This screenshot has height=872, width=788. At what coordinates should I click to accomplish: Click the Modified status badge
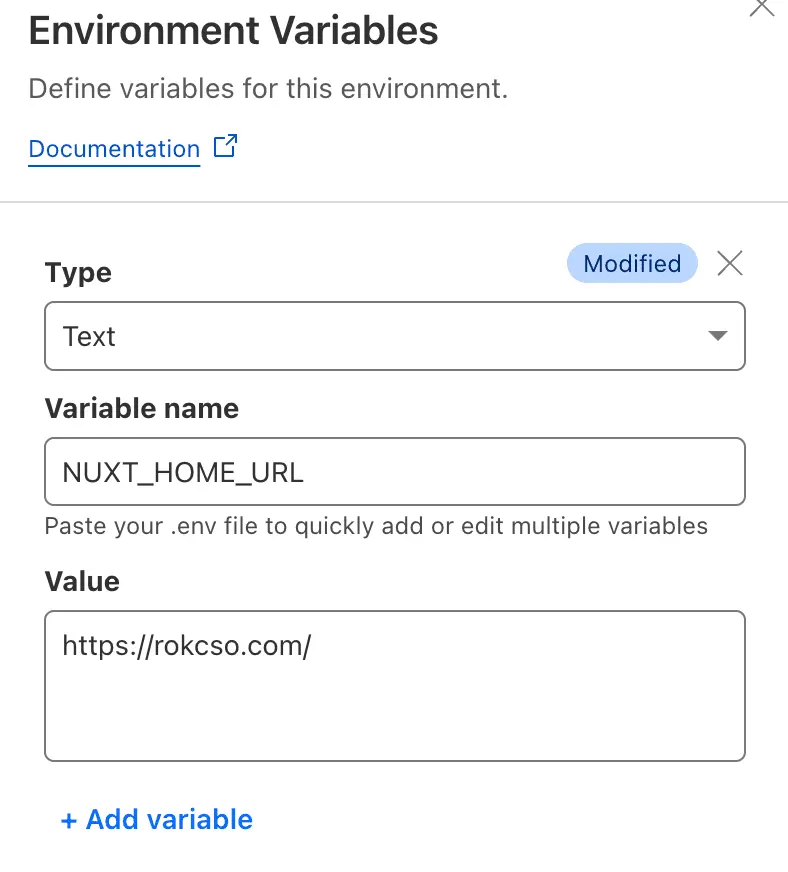[x=631, y=263]
